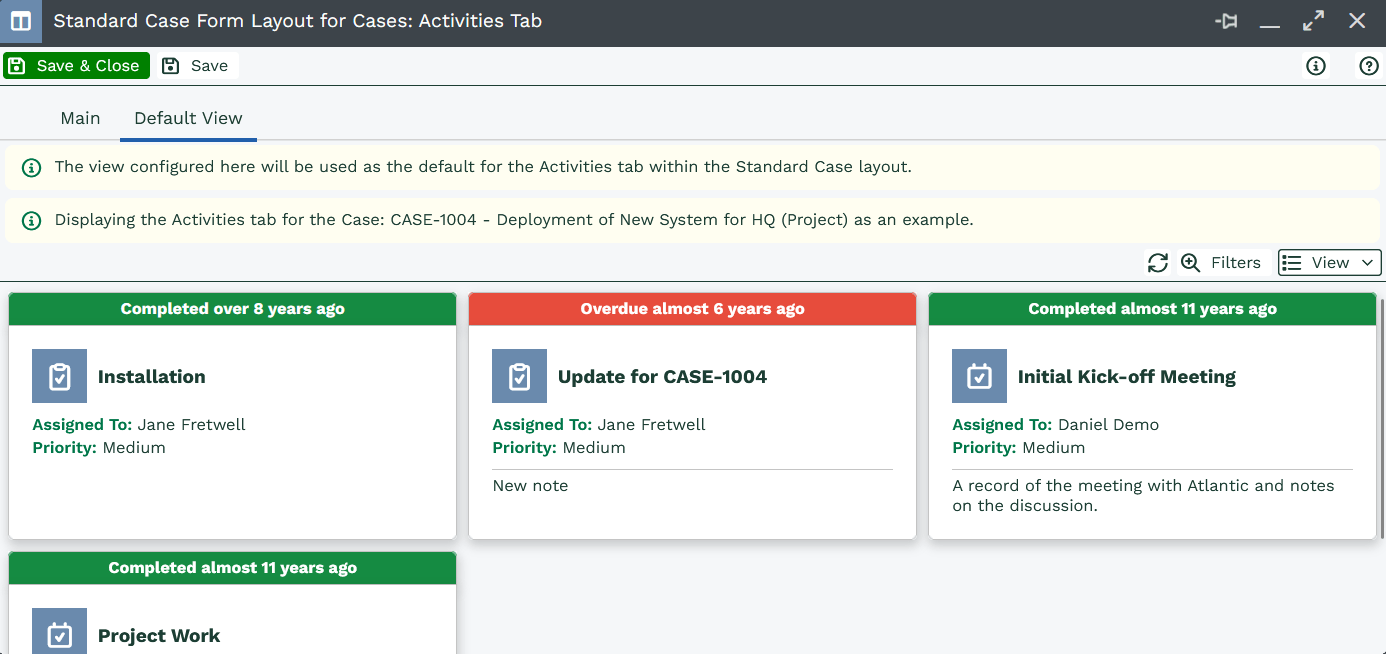Click the Initial Kick-off Meeting calendar icon
Image resolution: width=1386 pixels, height=654 pixels.
[x=979, y=376]
